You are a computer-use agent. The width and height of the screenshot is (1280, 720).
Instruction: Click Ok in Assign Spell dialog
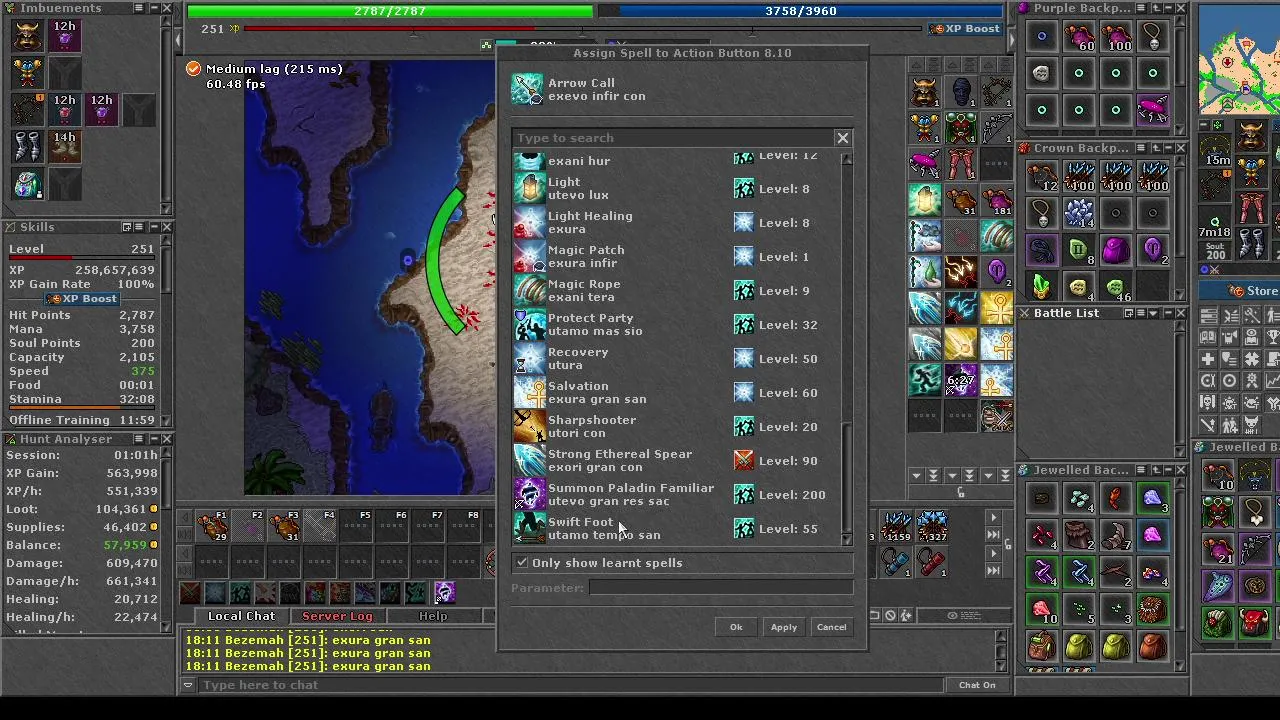736,627
